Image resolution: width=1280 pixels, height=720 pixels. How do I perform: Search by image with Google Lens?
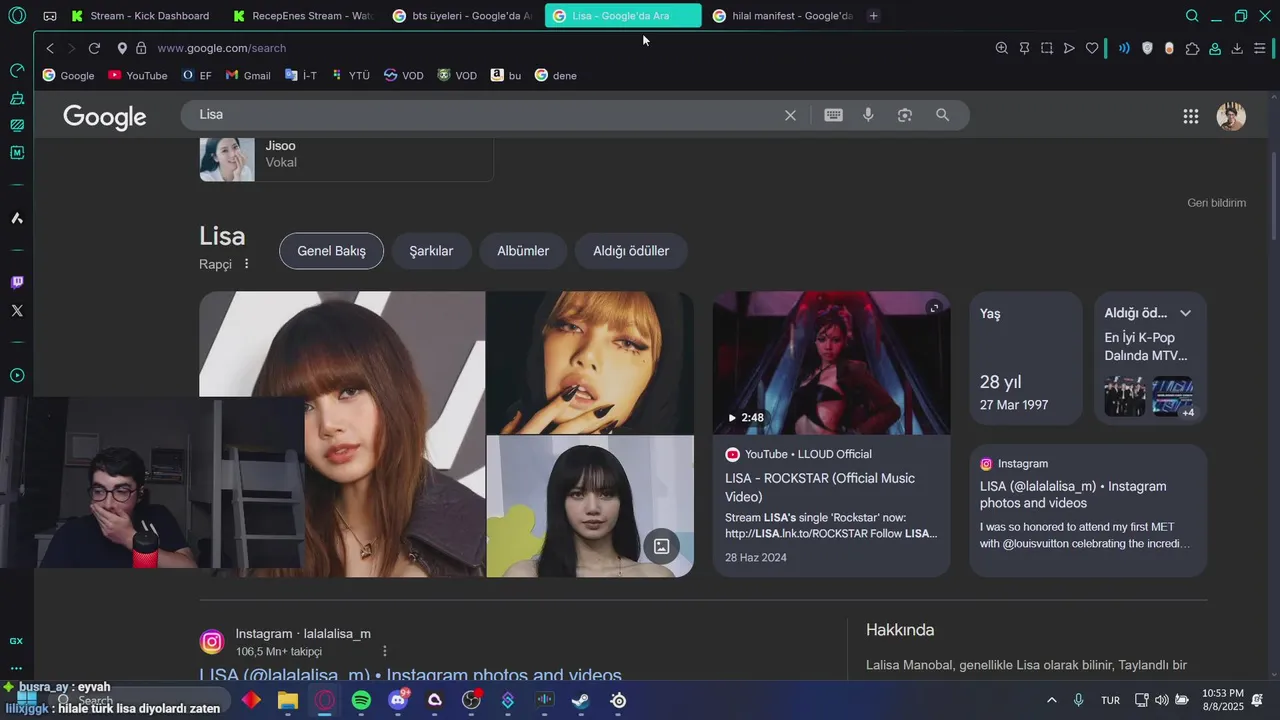click(905, 115)
